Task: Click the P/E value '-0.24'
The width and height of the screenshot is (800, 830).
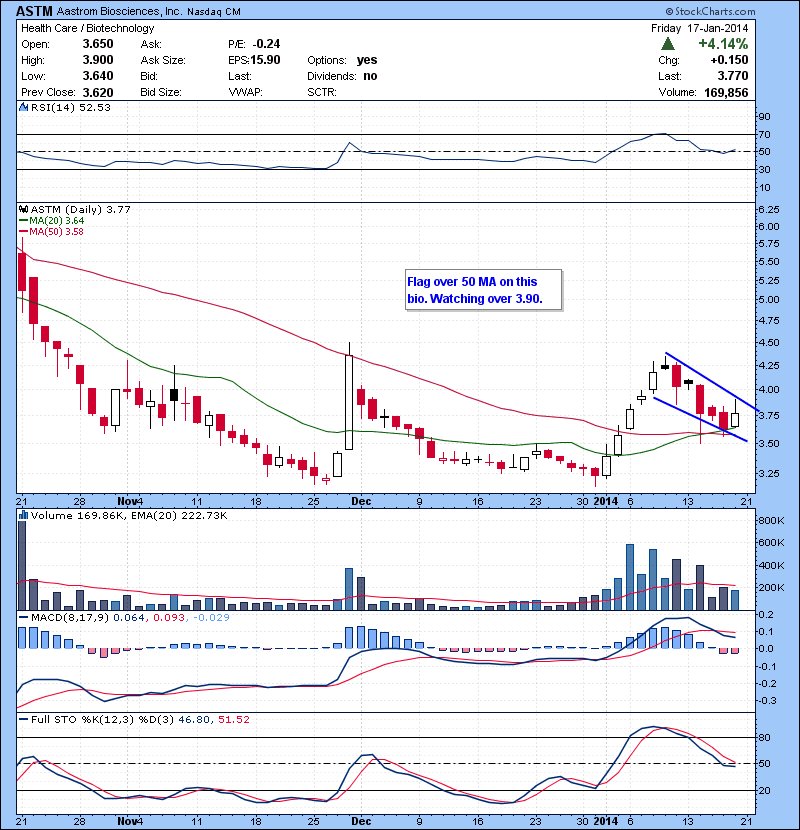Action: (266, 44)
